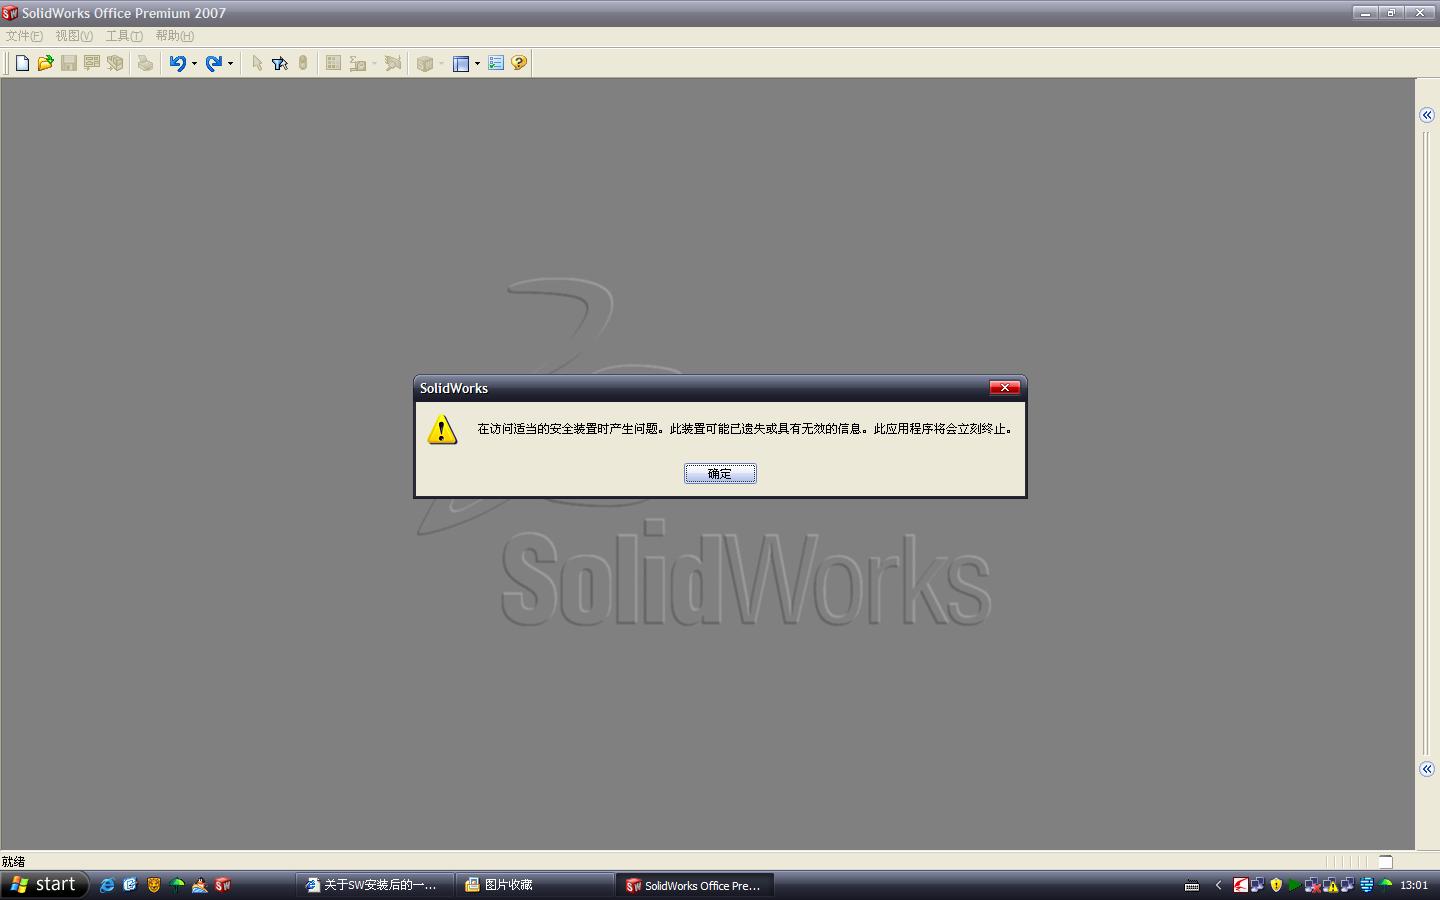Screen dimensions: 1440x900
Task: Click the network icon with yellow warning
Action: (x=1330, y=885)
